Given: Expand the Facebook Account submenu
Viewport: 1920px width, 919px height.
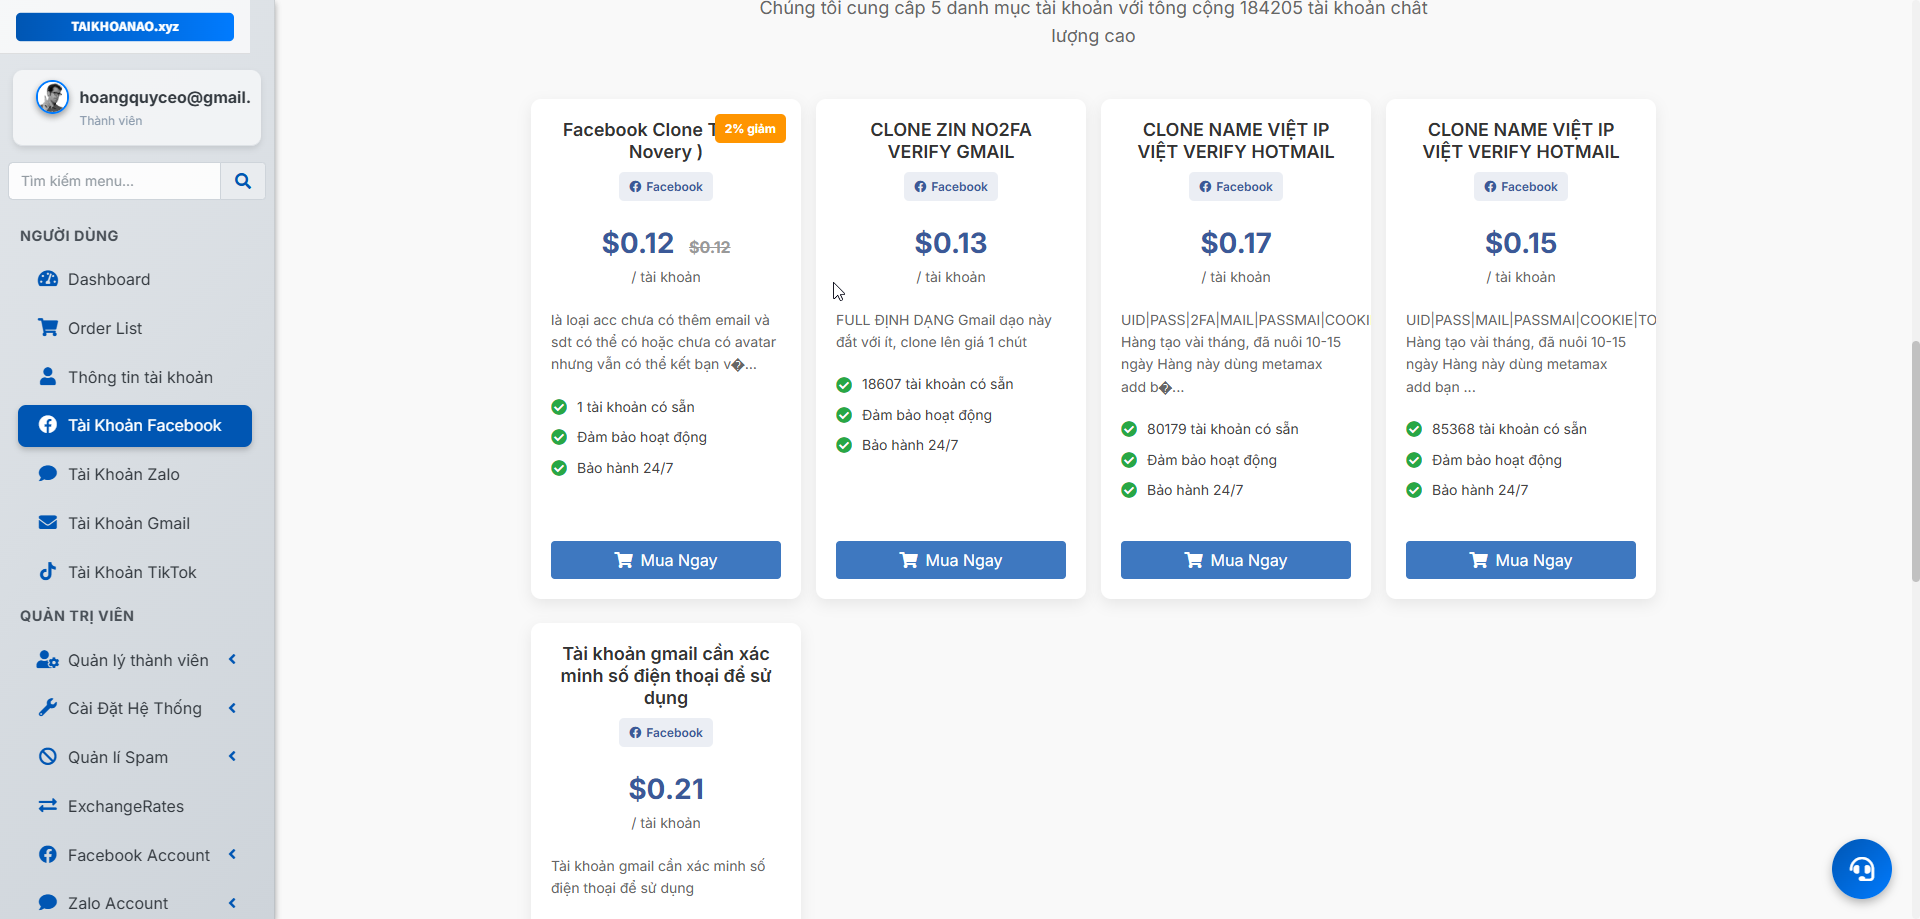Looking at the screenshot, I should tap(232, 855).
